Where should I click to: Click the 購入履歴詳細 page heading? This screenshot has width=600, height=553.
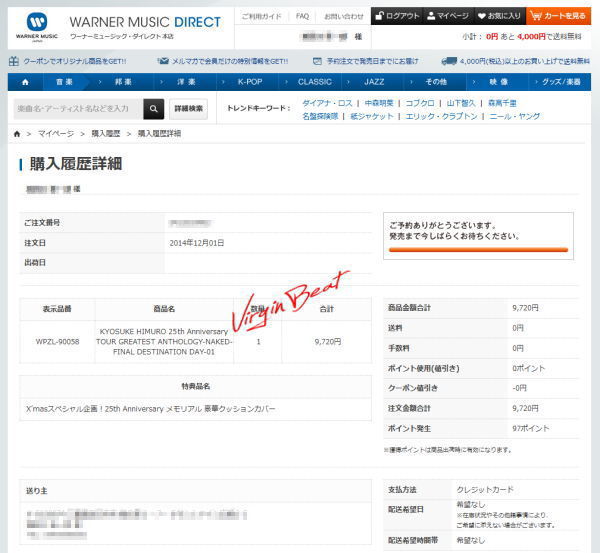click(x=76, y=164)
